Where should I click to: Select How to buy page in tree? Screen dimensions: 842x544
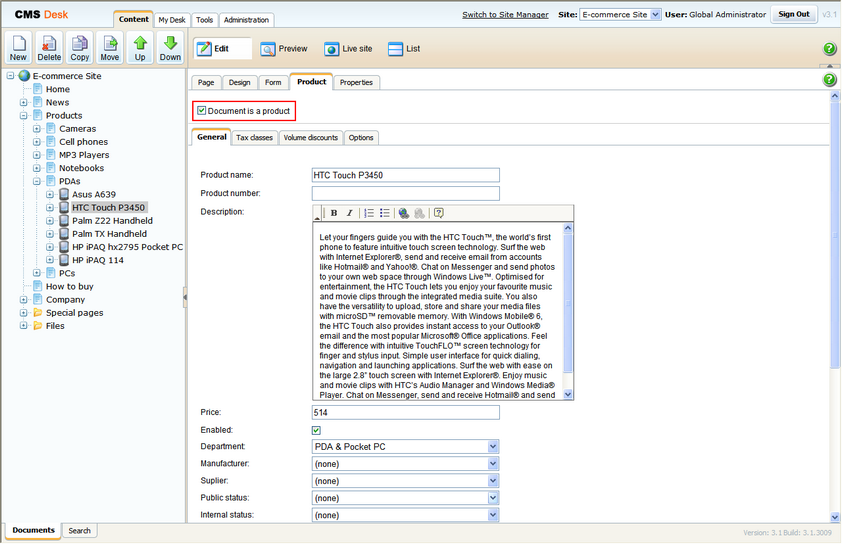(69, 286)
